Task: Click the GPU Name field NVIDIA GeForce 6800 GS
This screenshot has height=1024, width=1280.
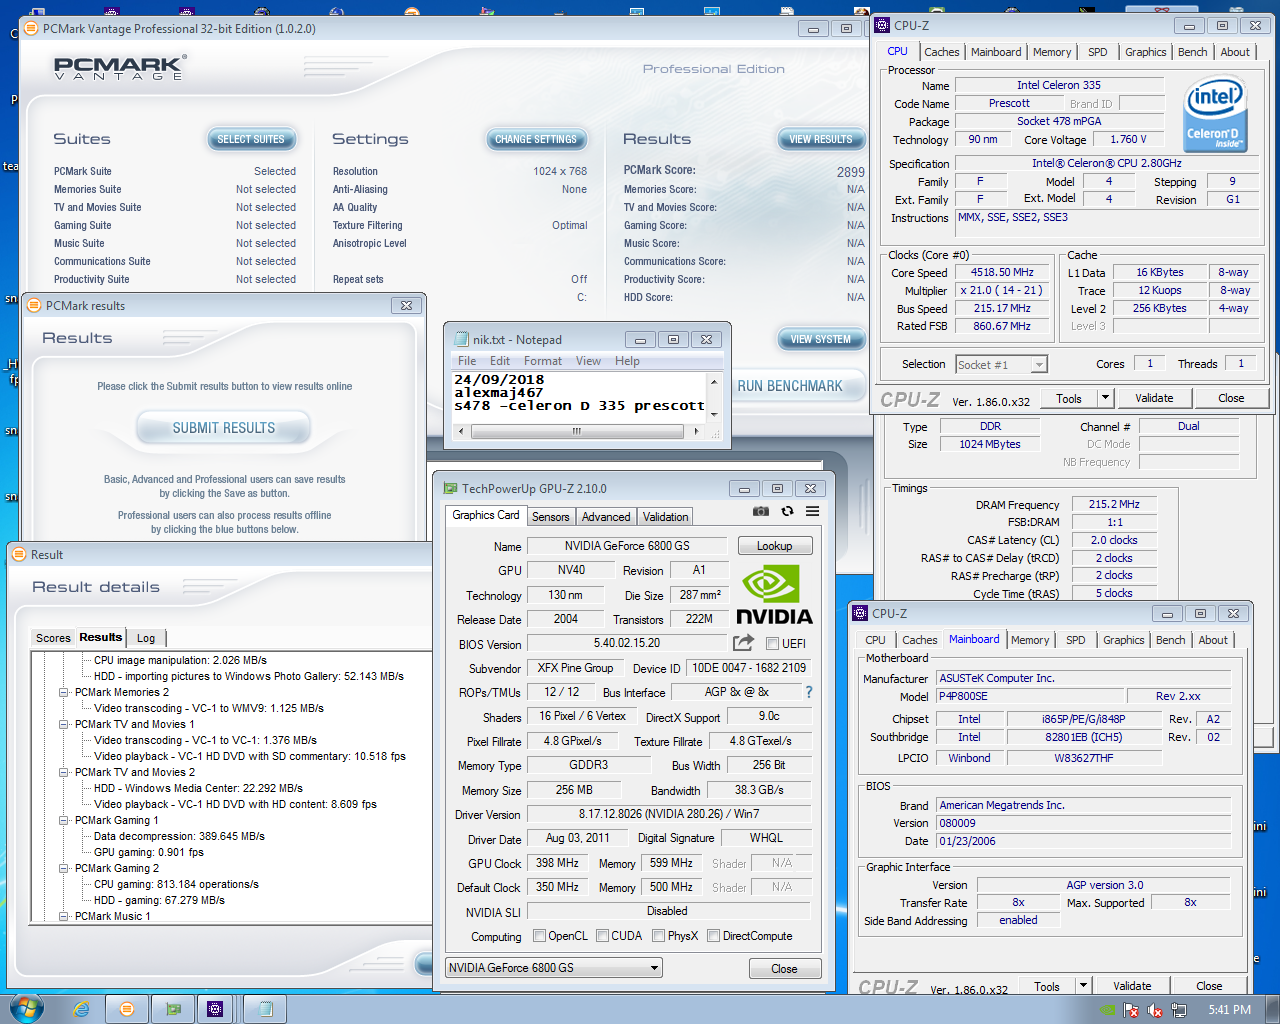Action: (627, 546)
